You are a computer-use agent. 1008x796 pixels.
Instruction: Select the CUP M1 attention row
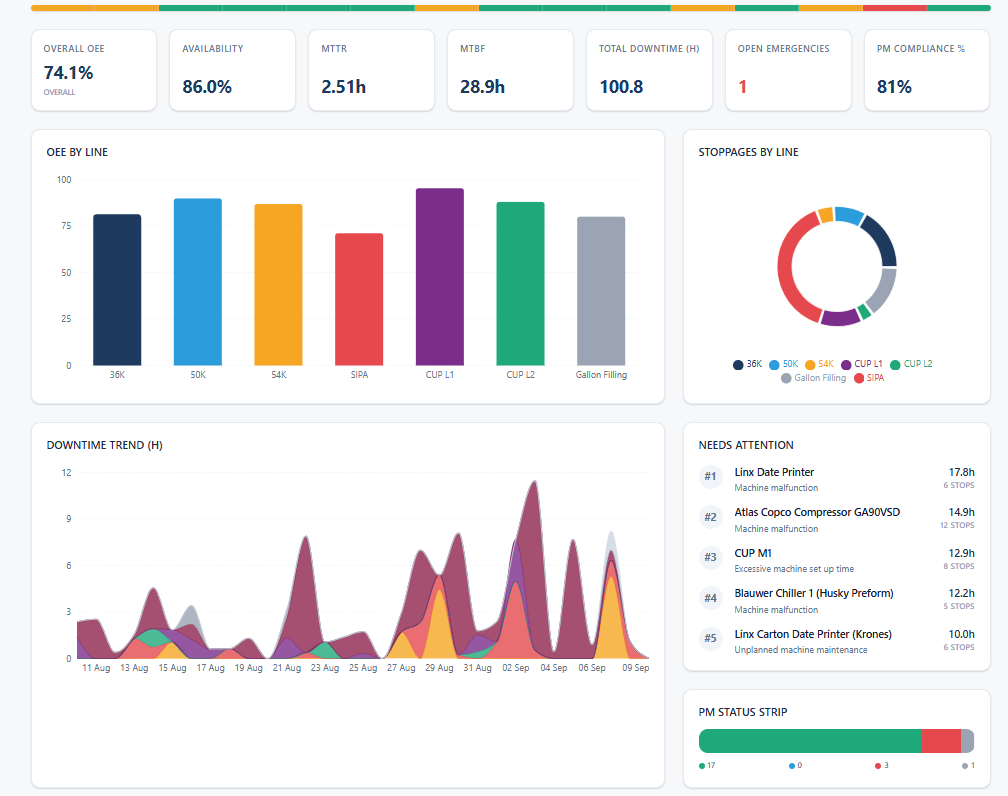pos(836,561)
